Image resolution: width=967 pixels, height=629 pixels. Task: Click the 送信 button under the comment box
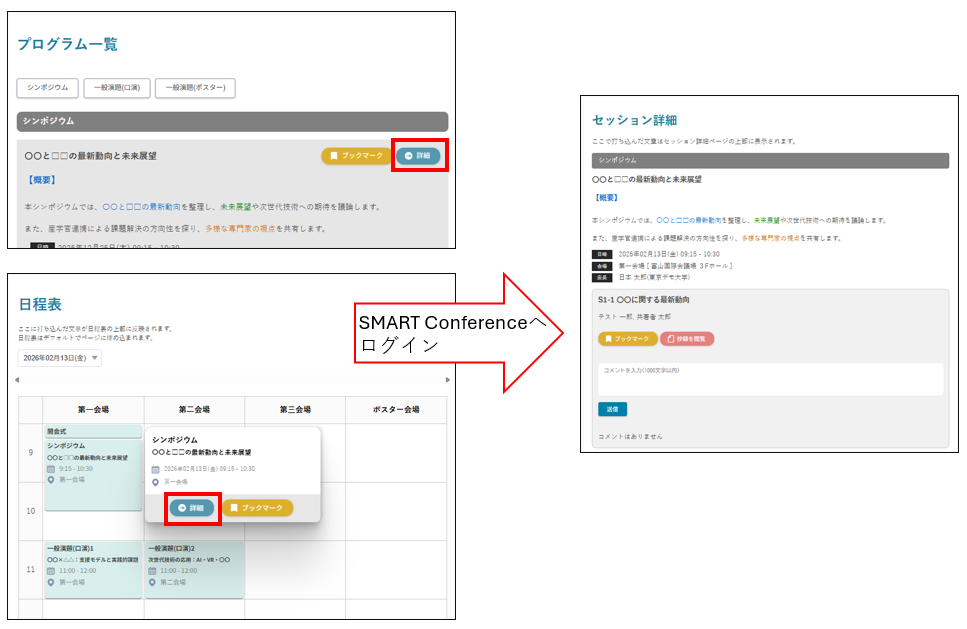[612, 409]
